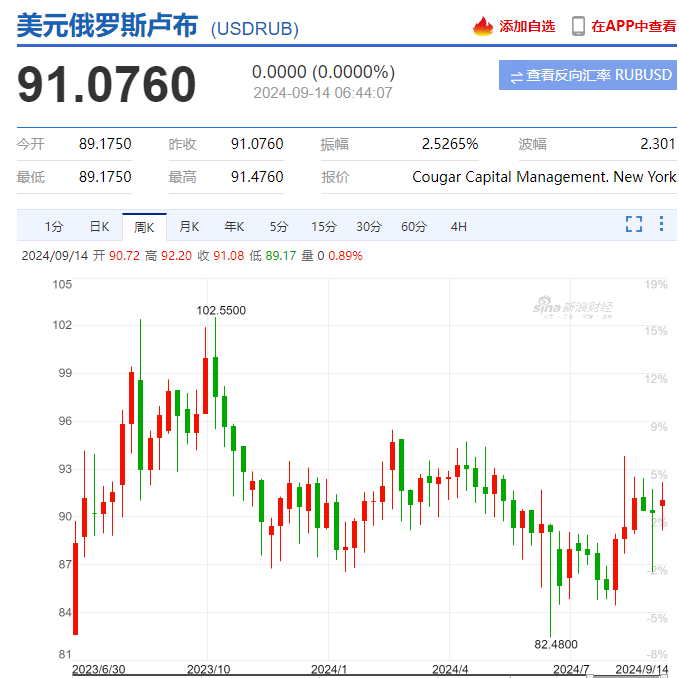
Task: Click the swap arrows on reverse rate button
Action: [x=517, y=77]
